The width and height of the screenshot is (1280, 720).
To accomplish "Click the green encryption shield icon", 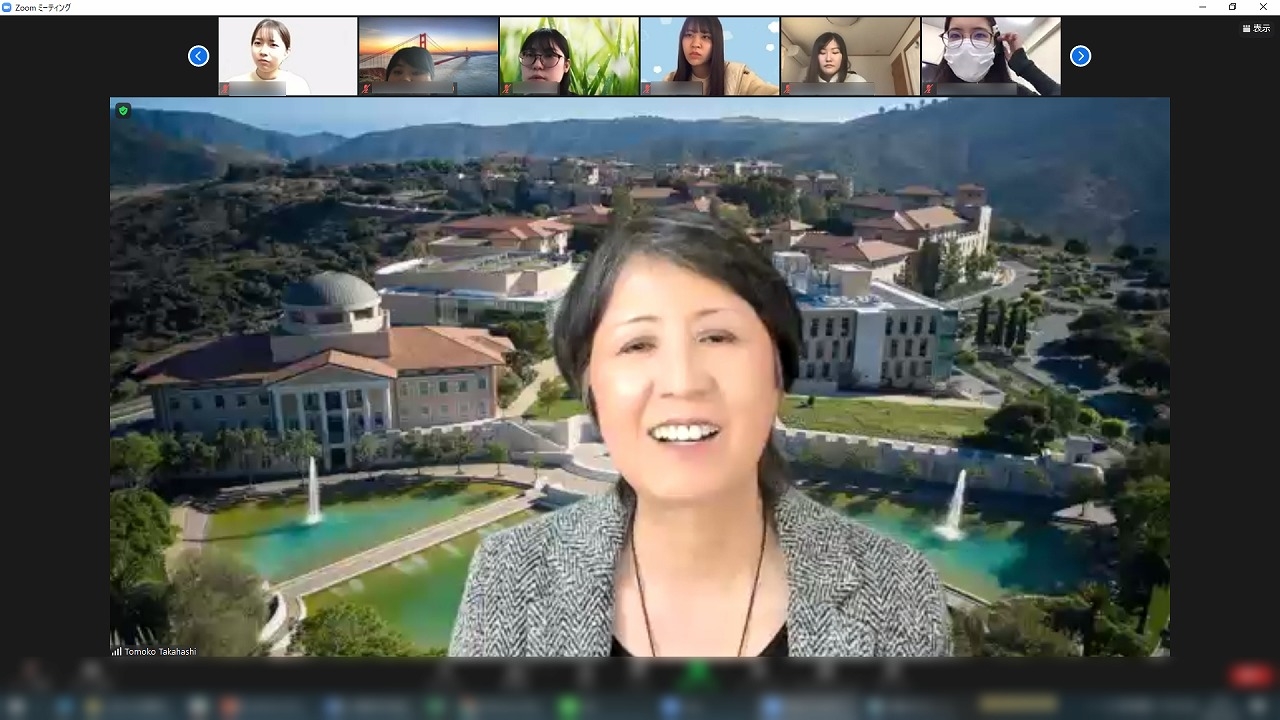I will [x=123, y=110].
